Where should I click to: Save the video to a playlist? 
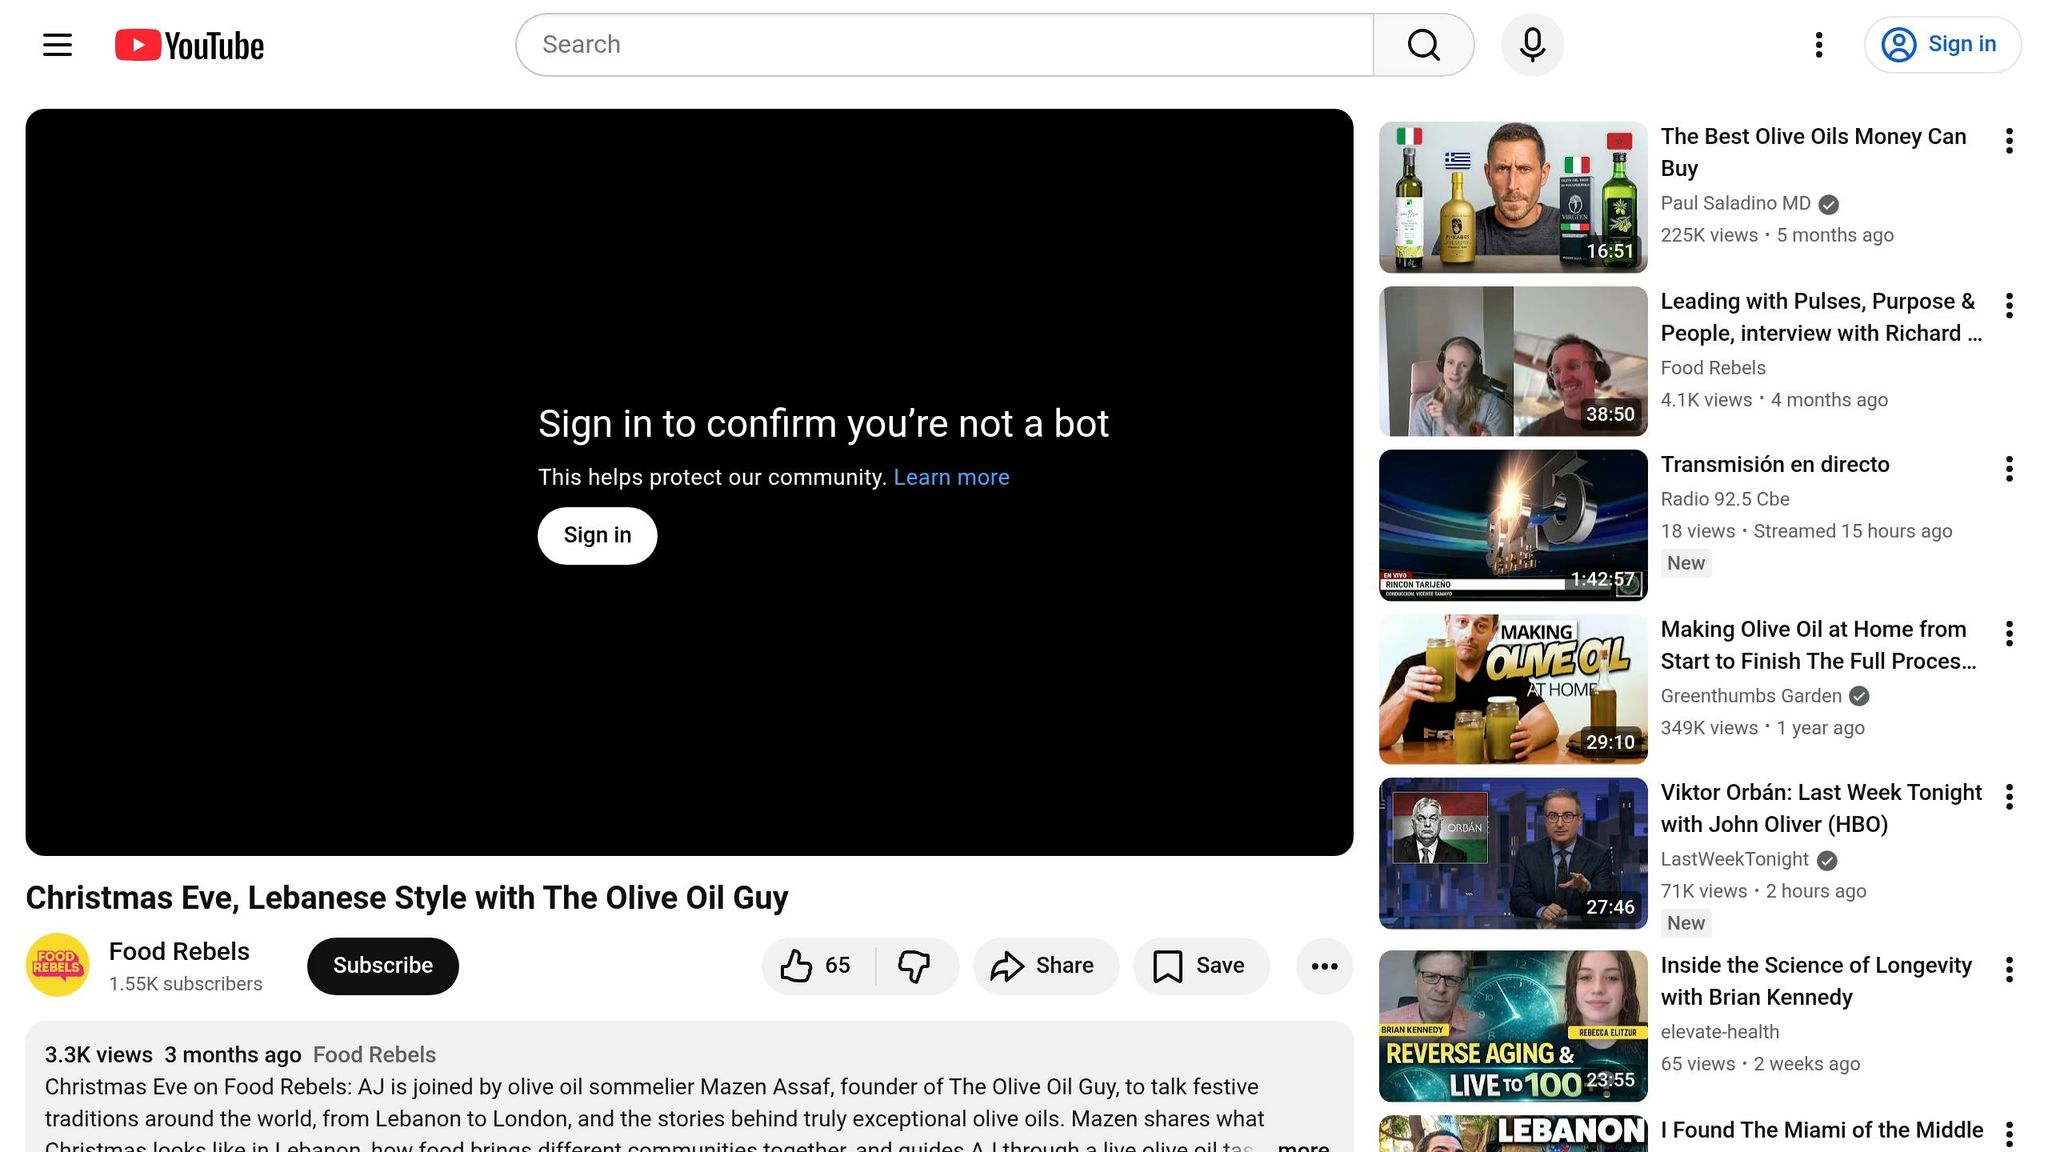1201,966
